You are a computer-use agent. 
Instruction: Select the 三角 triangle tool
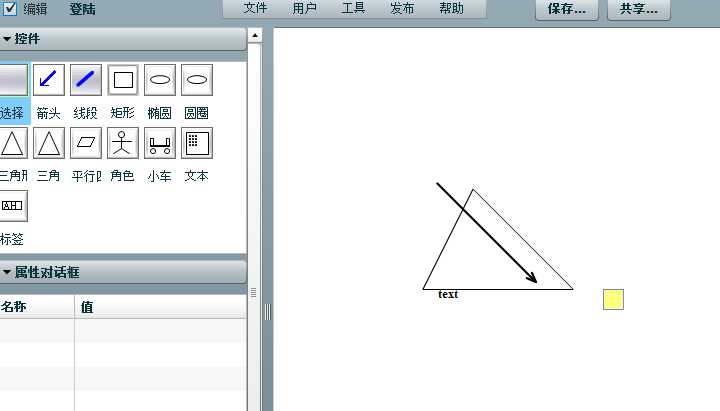(49, 143)
